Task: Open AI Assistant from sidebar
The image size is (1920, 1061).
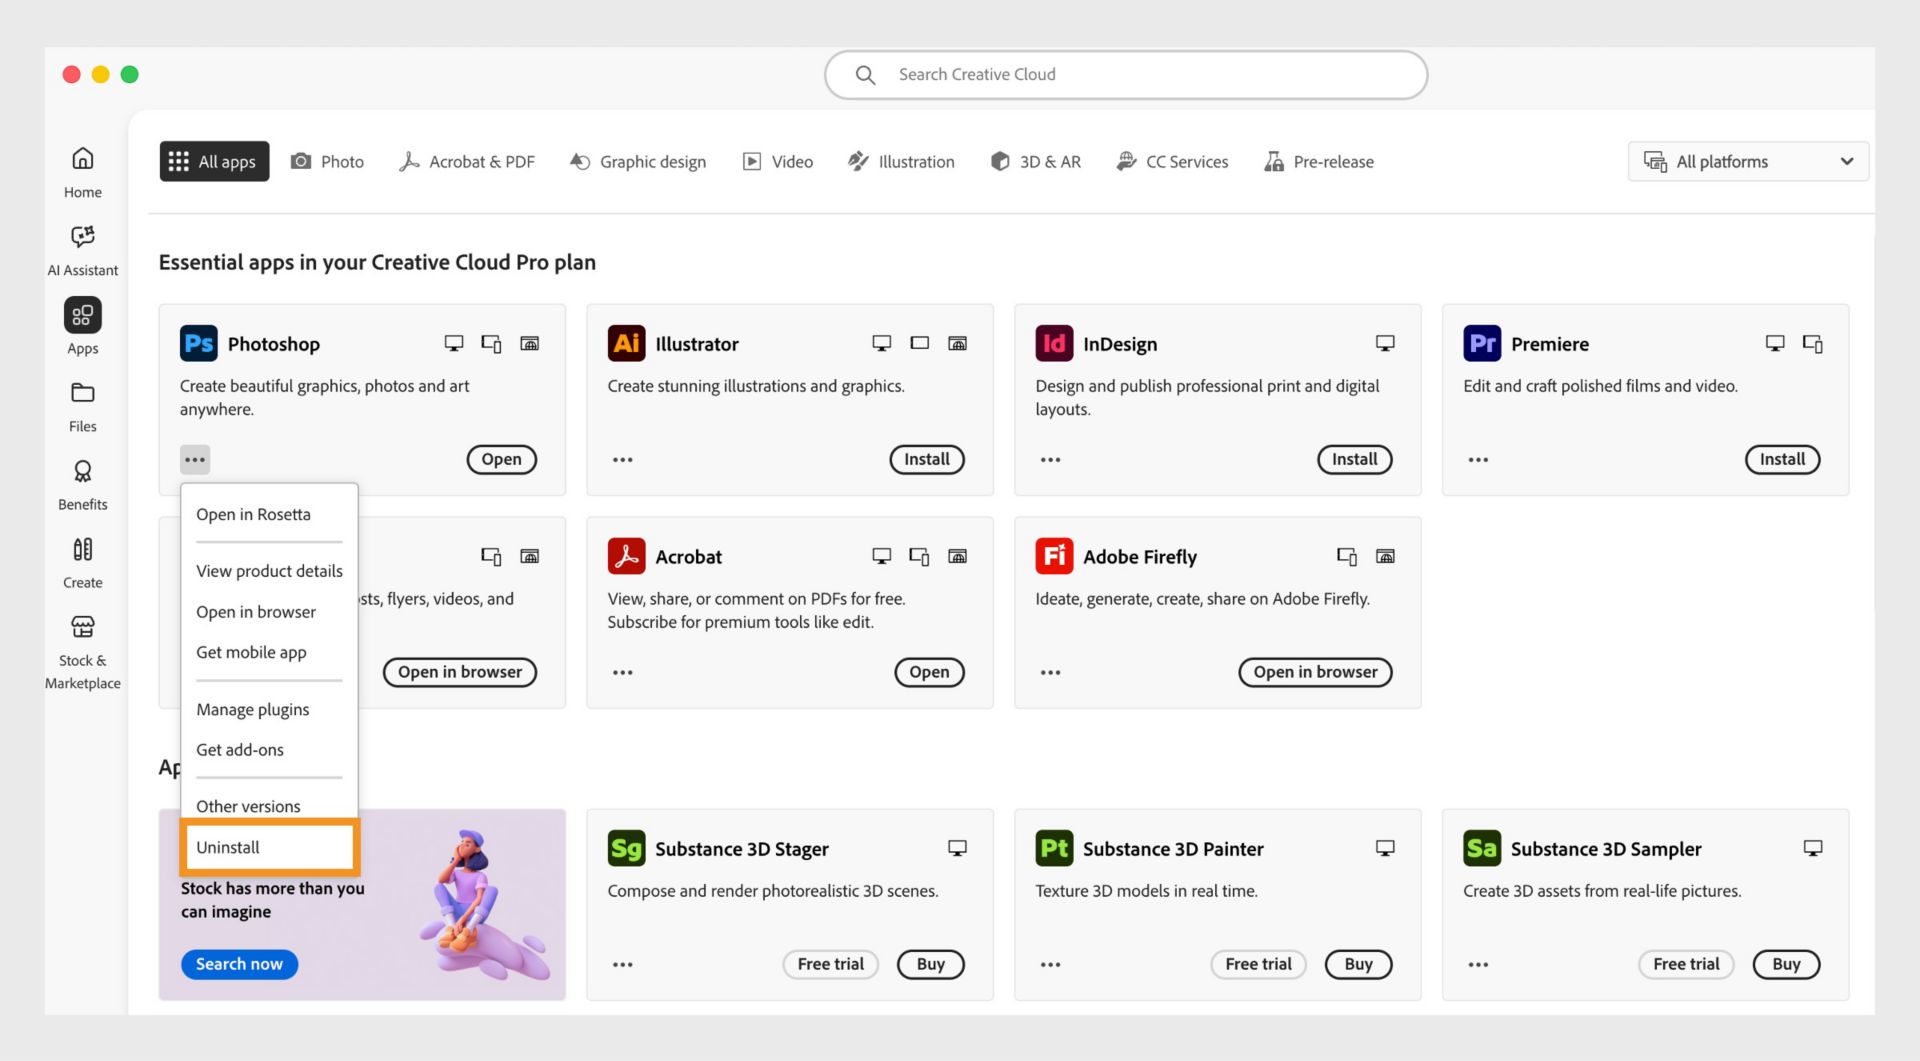Action: coord(82,250)
